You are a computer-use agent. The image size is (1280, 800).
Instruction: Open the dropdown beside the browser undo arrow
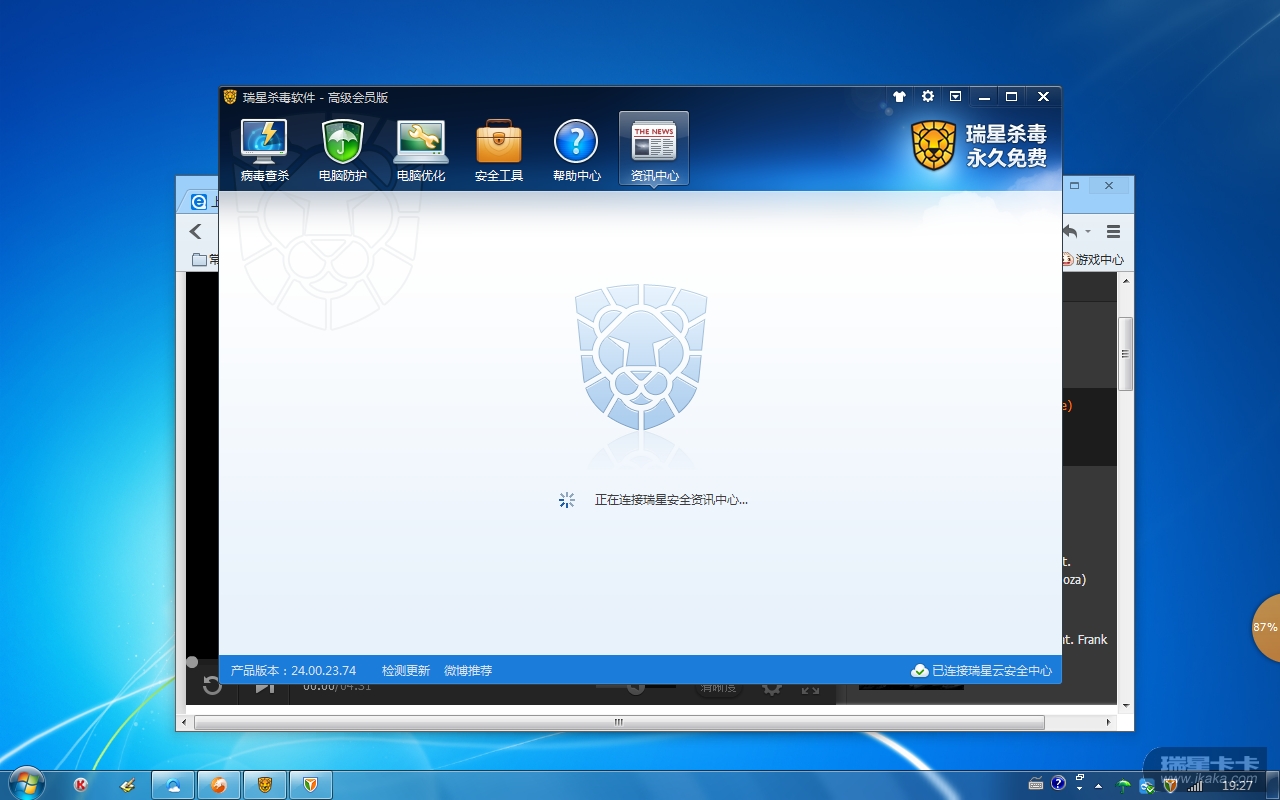(1088, 232)
